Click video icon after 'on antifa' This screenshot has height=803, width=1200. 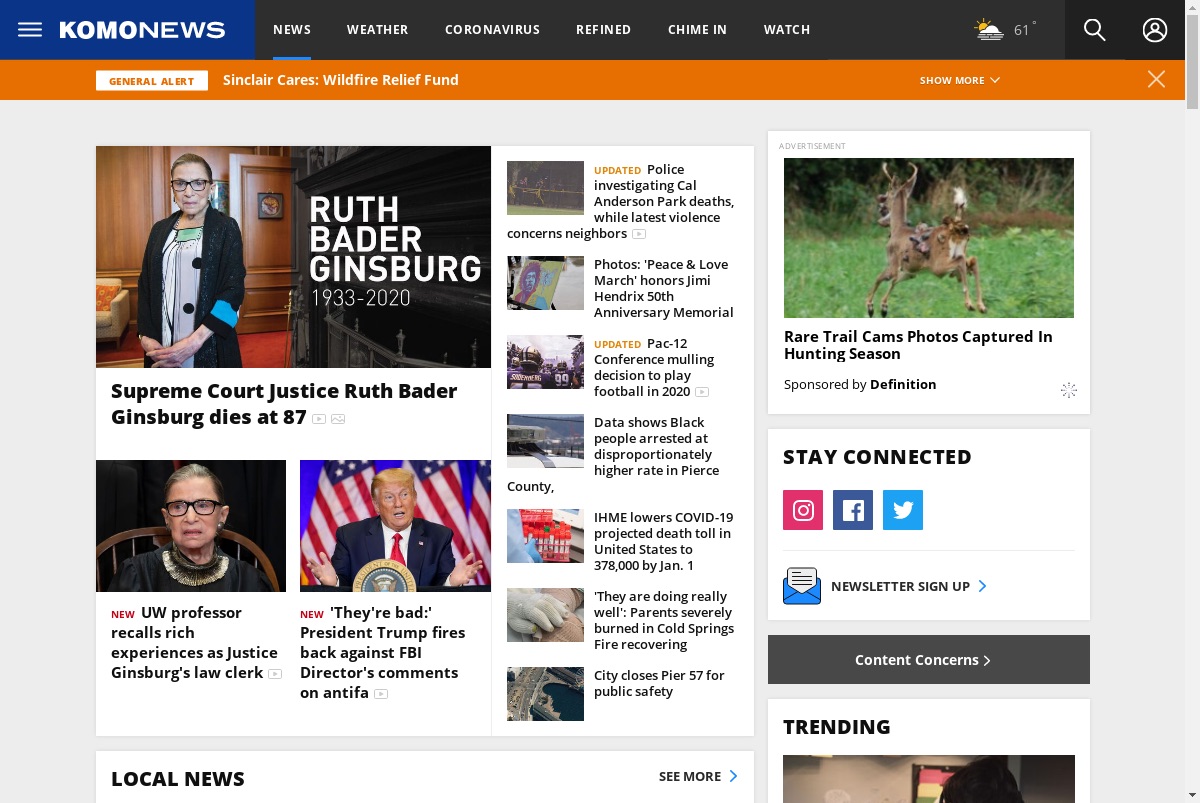coord(381,694)
